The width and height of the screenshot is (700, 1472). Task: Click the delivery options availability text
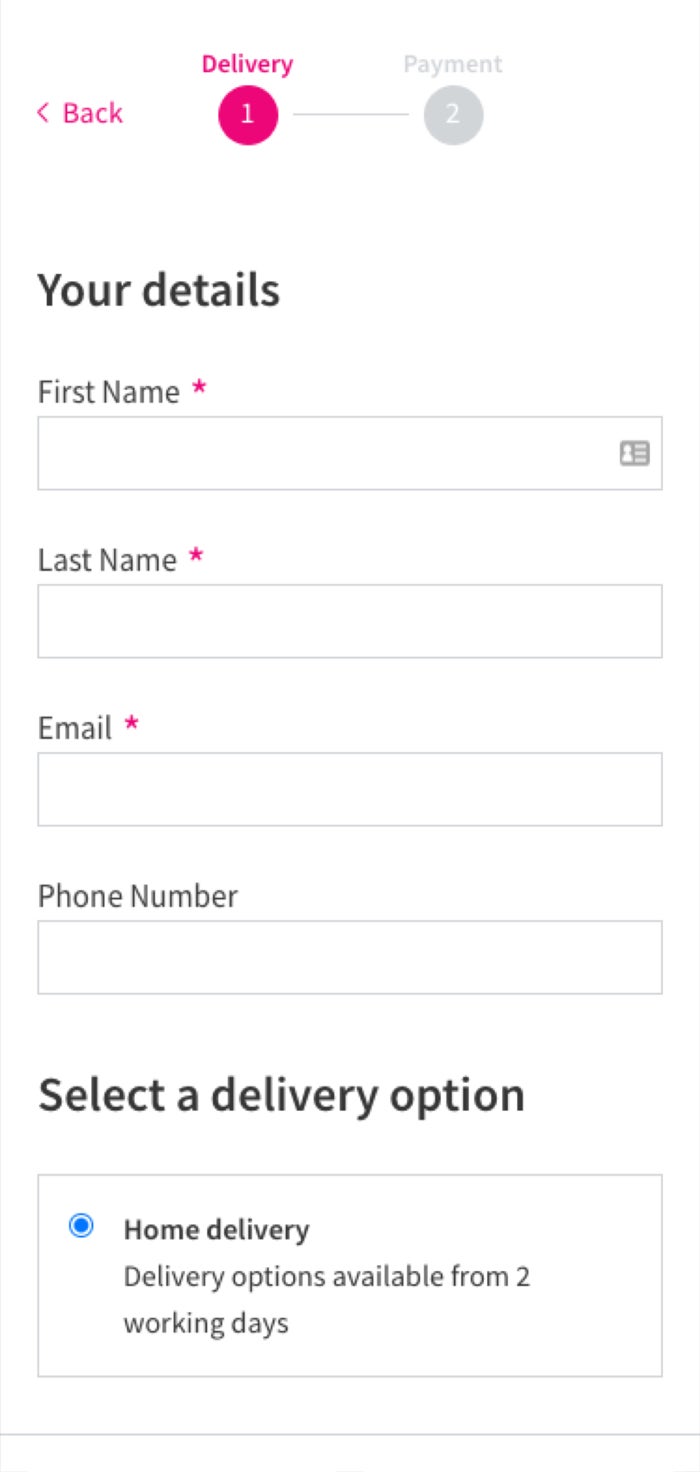[327, 1299]
